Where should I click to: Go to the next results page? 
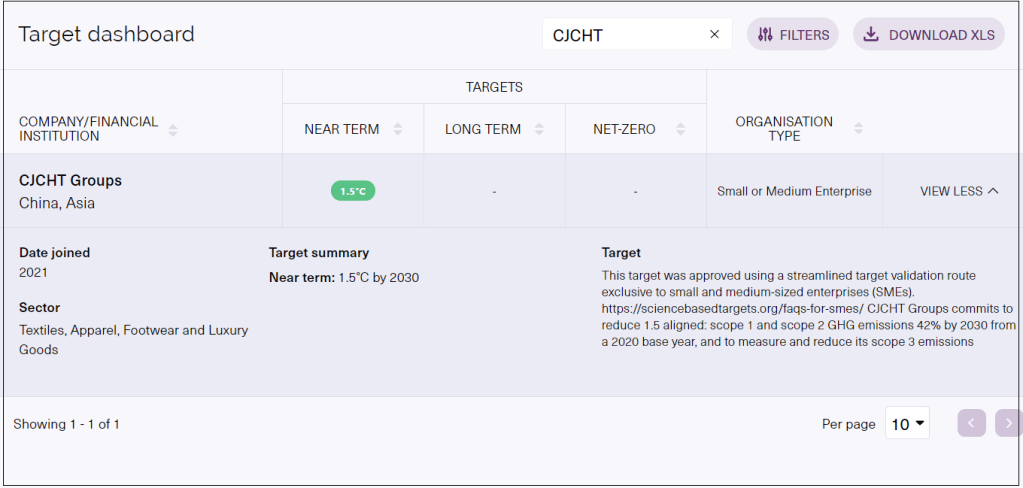pos(1008,423)
